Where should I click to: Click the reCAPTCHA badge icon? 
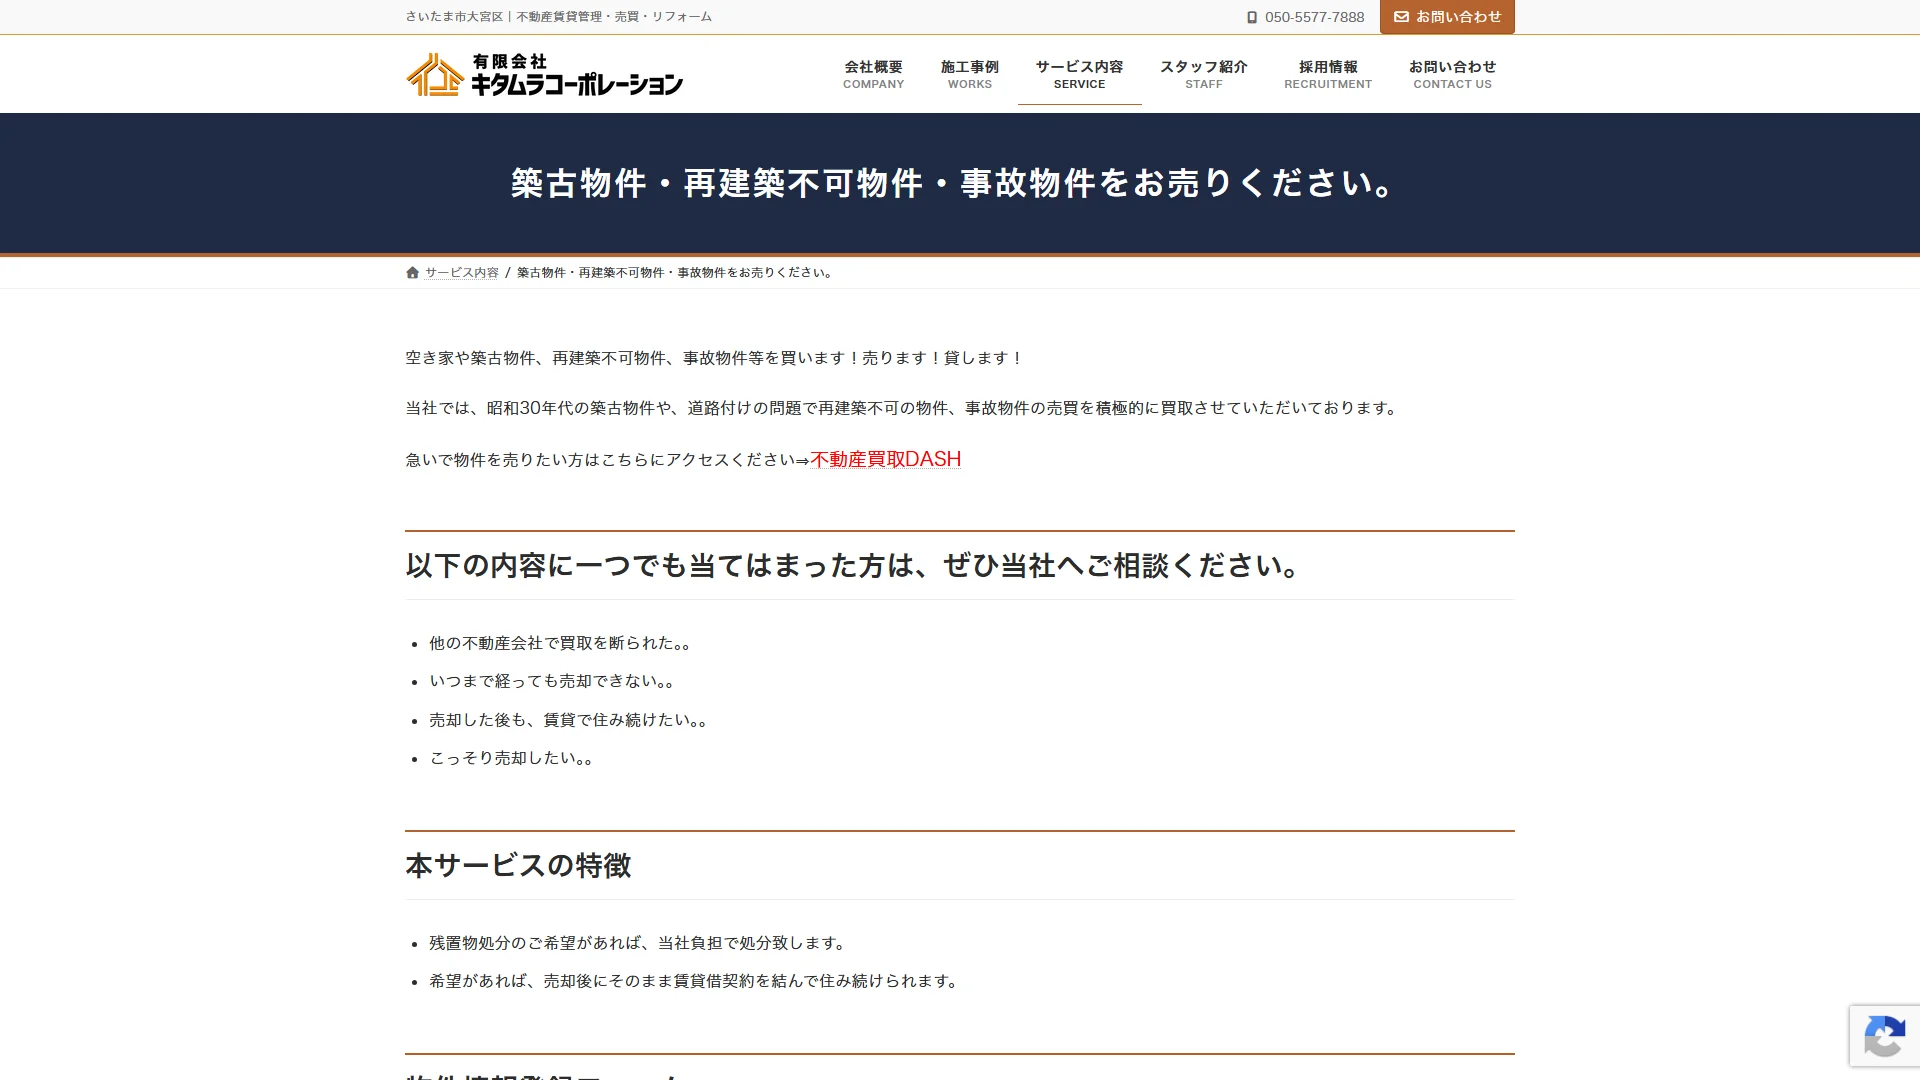(x=1884, y=1036)
